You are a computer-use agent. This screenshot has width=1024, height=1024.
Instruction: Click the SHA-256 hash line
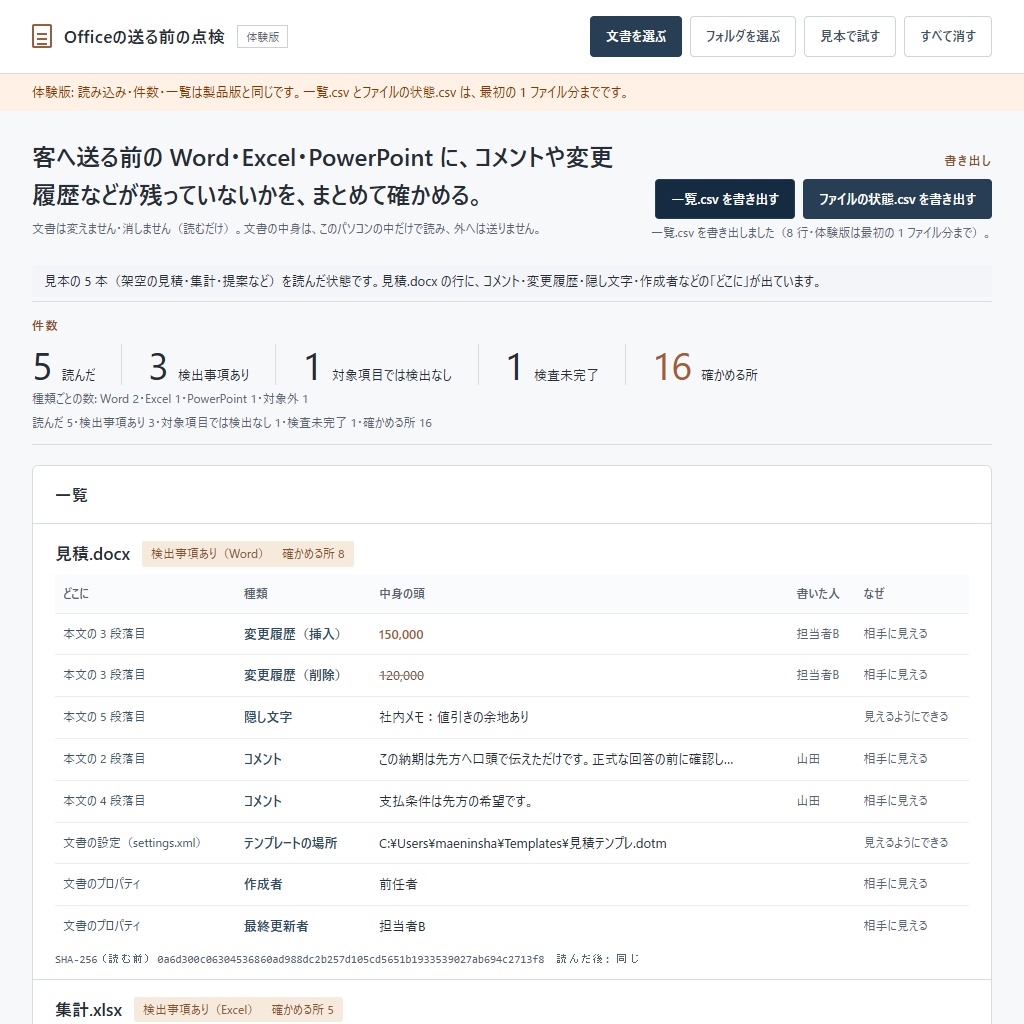(x=347, y=959)
